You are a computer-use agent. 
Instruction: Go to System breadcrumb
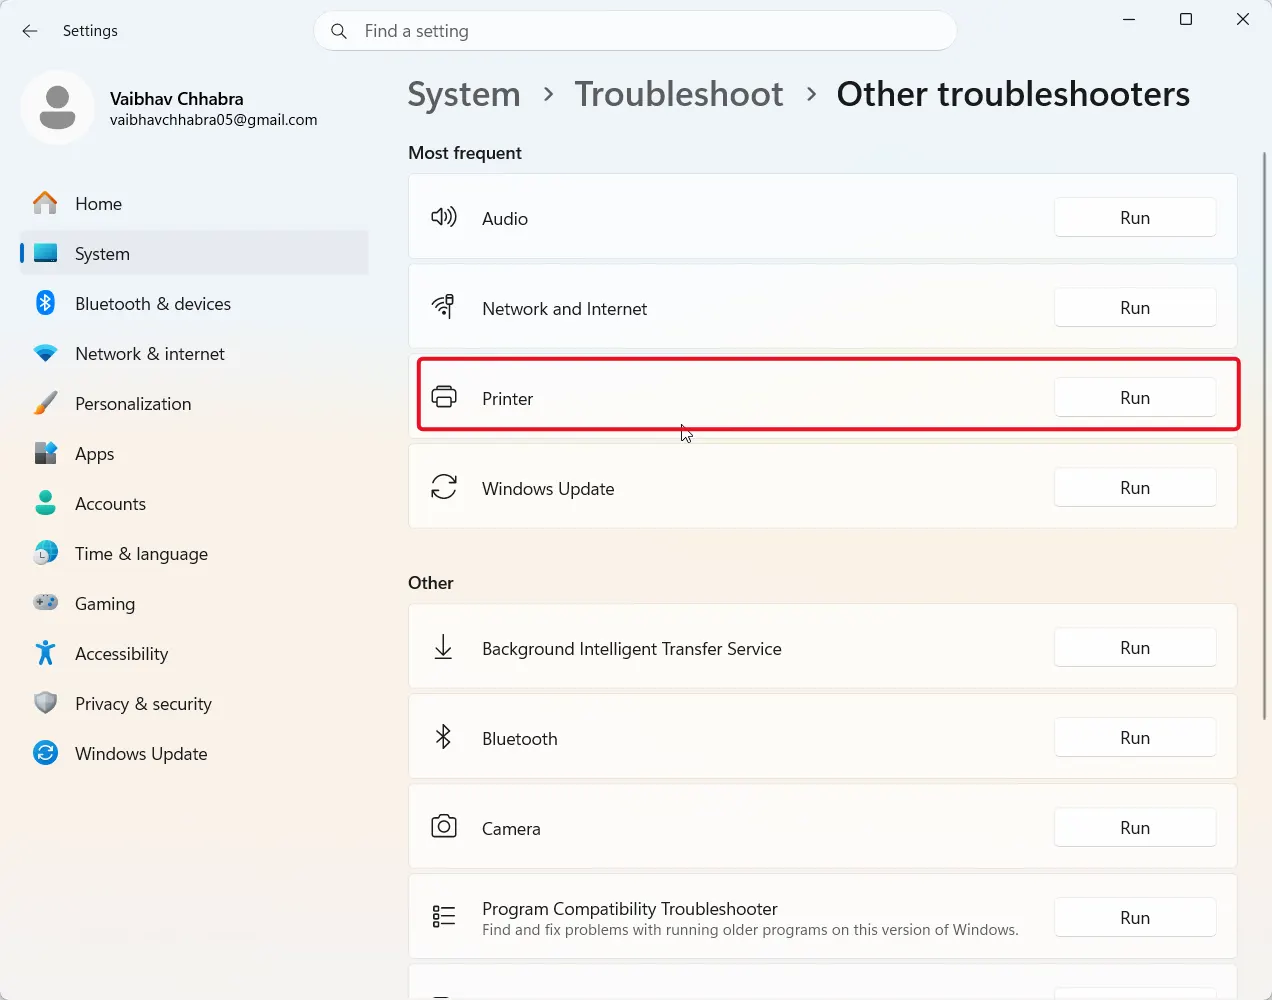click(464, 94)
